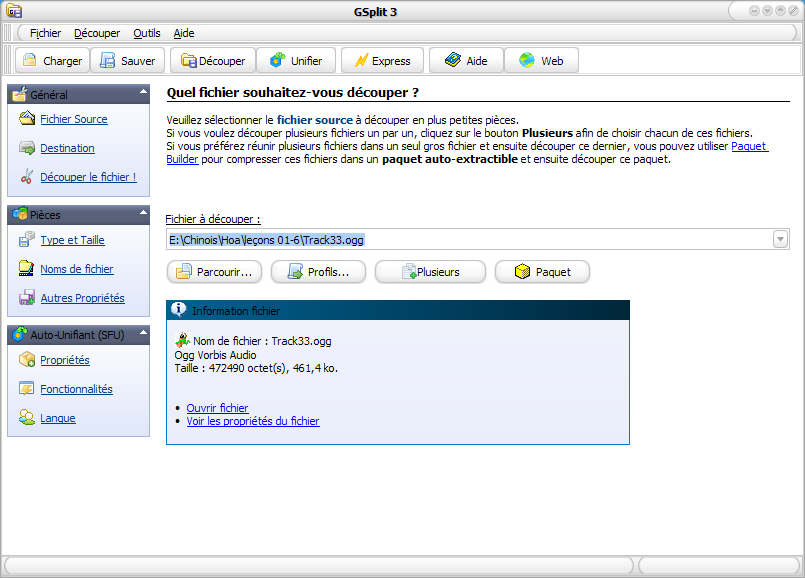Open Aide from the toolbar
This screenshot has width=805, height=578.
pyautogui.click(x=467, y=61)
